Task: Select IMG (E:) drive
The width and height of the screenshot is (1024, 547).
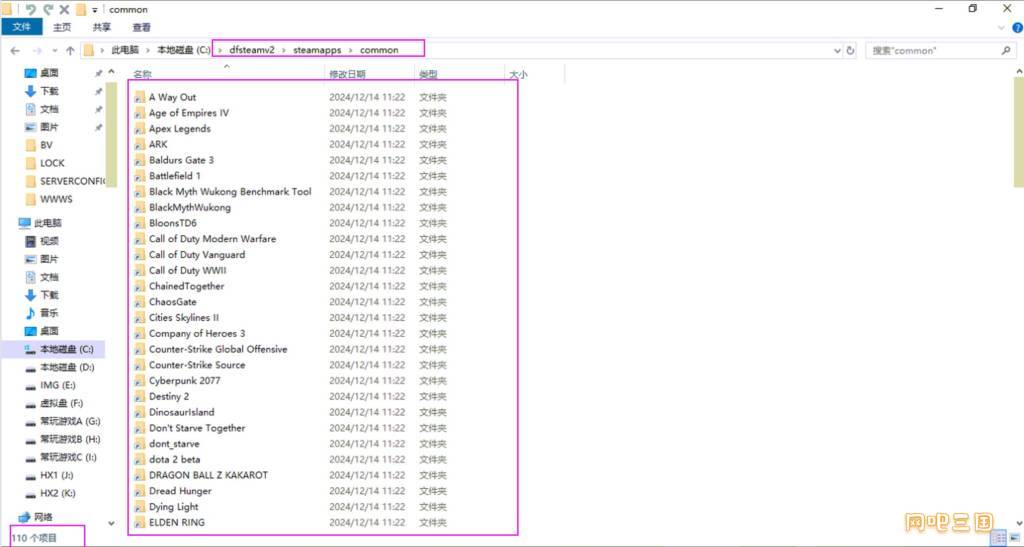Action: tap(57, 385)
